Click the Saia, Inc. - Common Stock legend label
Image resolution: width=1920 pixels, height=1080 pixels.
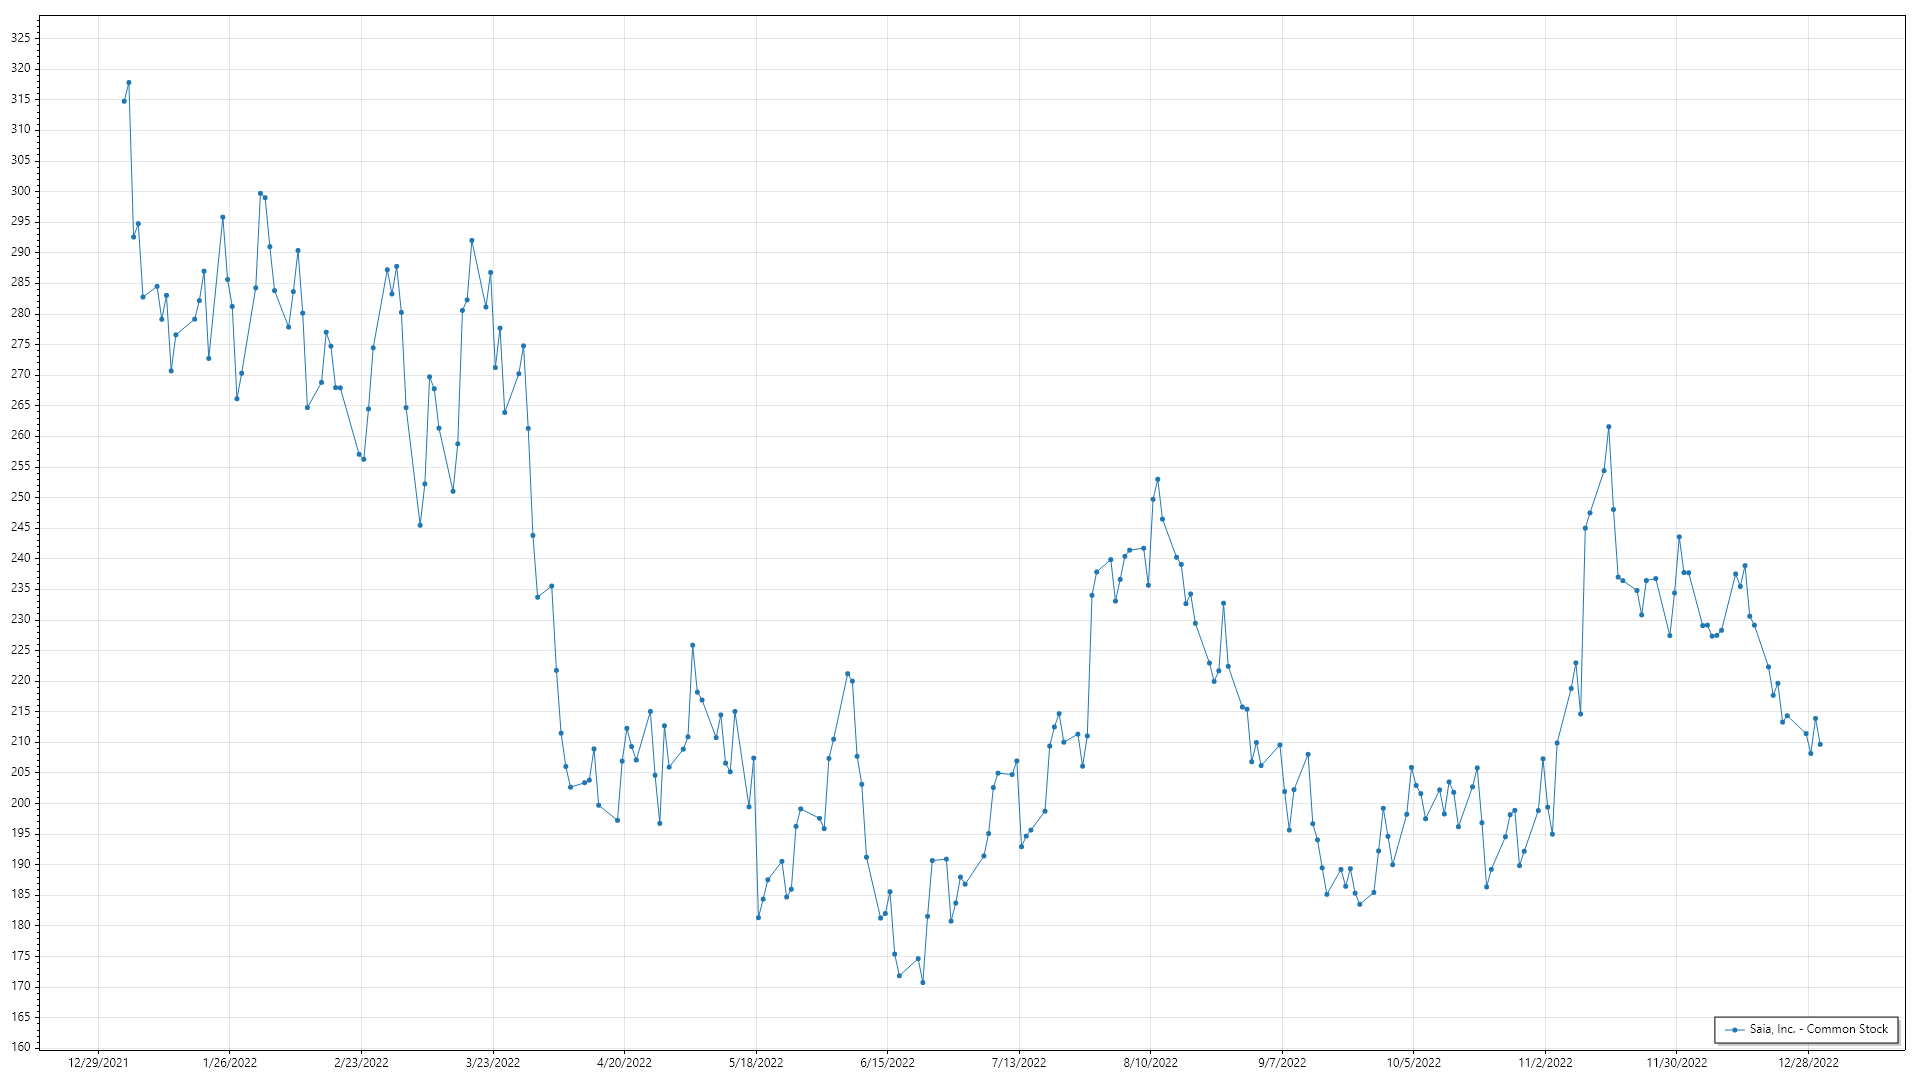1818,1029
